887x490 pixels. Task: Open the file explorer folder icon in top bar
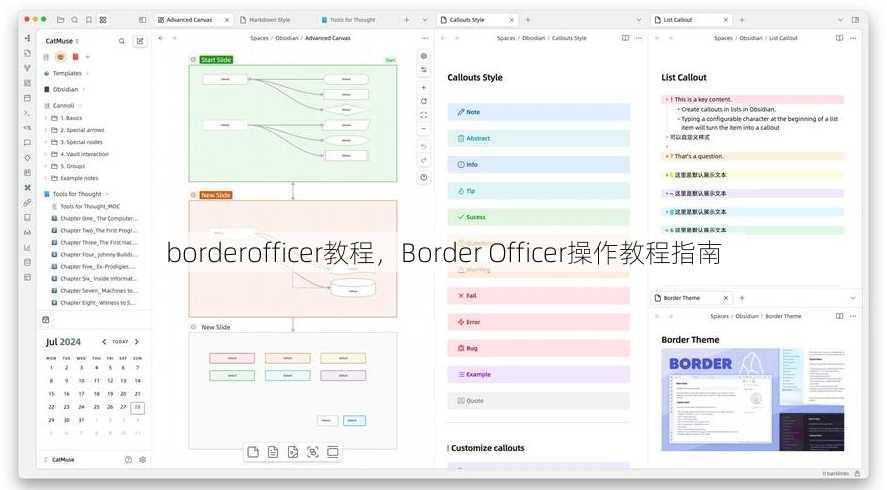61,20
